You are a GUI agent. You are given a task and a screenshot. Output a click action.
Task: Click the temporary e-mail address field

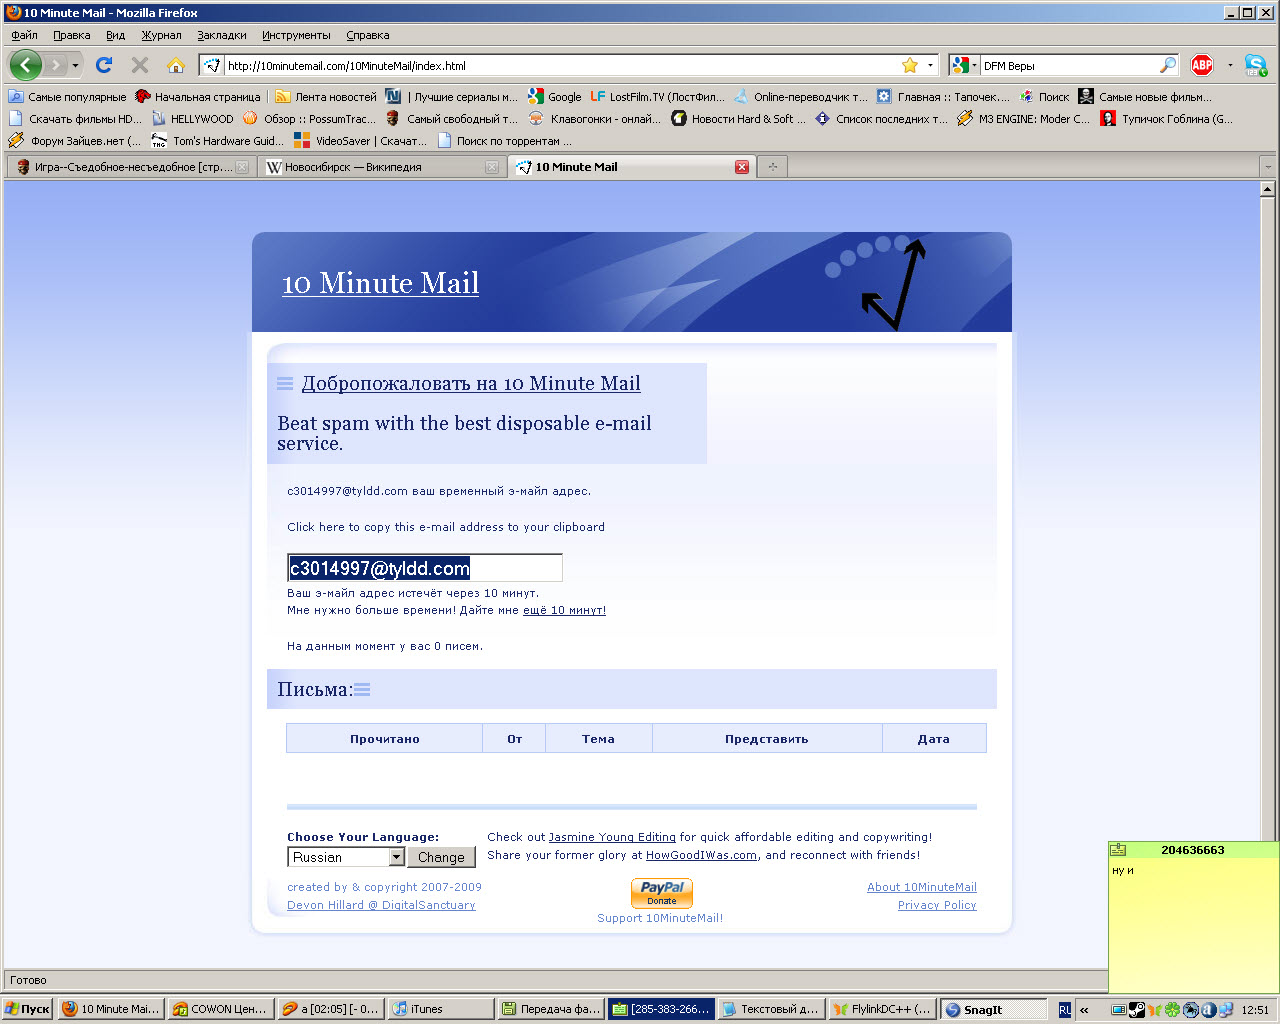click(425, 568)
